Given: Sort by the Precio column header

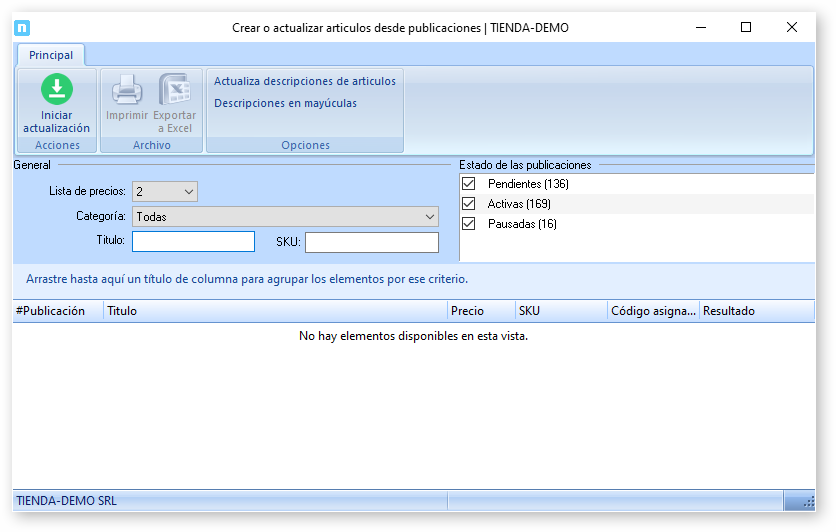Looking at the screenshot, I should point(480,311).
